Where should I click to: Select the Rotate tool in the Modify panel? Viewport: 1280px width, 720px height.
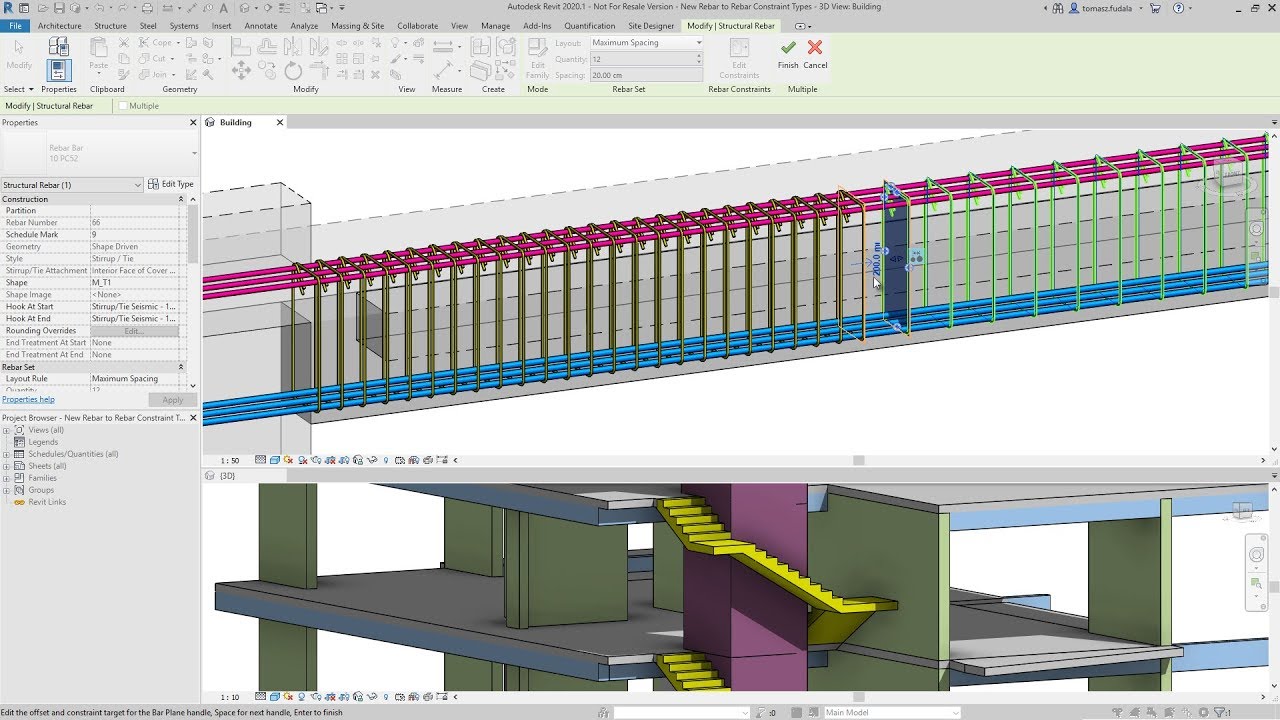tap(293, 70)
